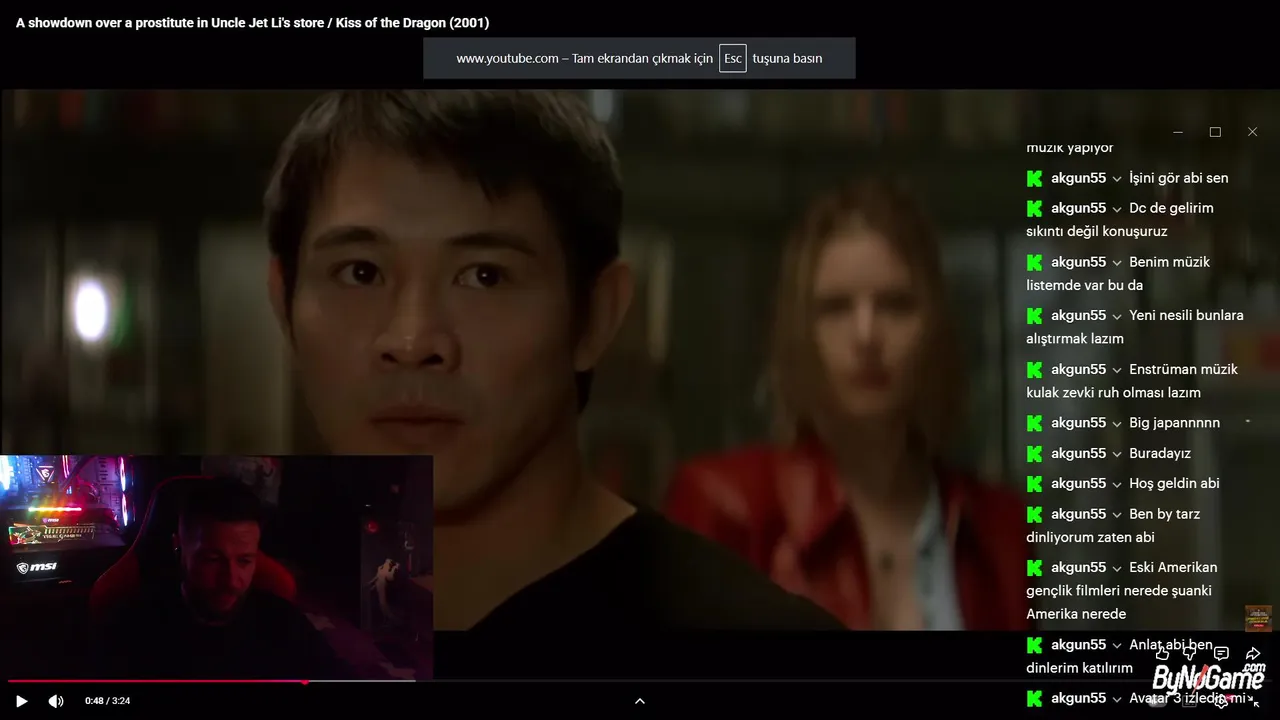The width and height of the screenshot is (1280, 720).
Task: Open chevron next to 'Benim müzik' message
Action: tap(1117, 262)
